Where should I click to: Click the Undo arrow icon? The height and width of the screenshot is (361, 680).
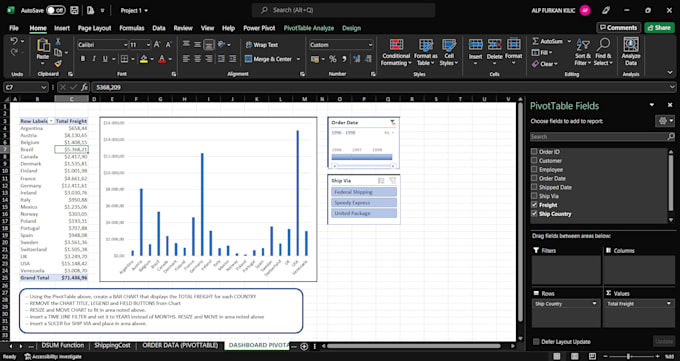(14, 41)
